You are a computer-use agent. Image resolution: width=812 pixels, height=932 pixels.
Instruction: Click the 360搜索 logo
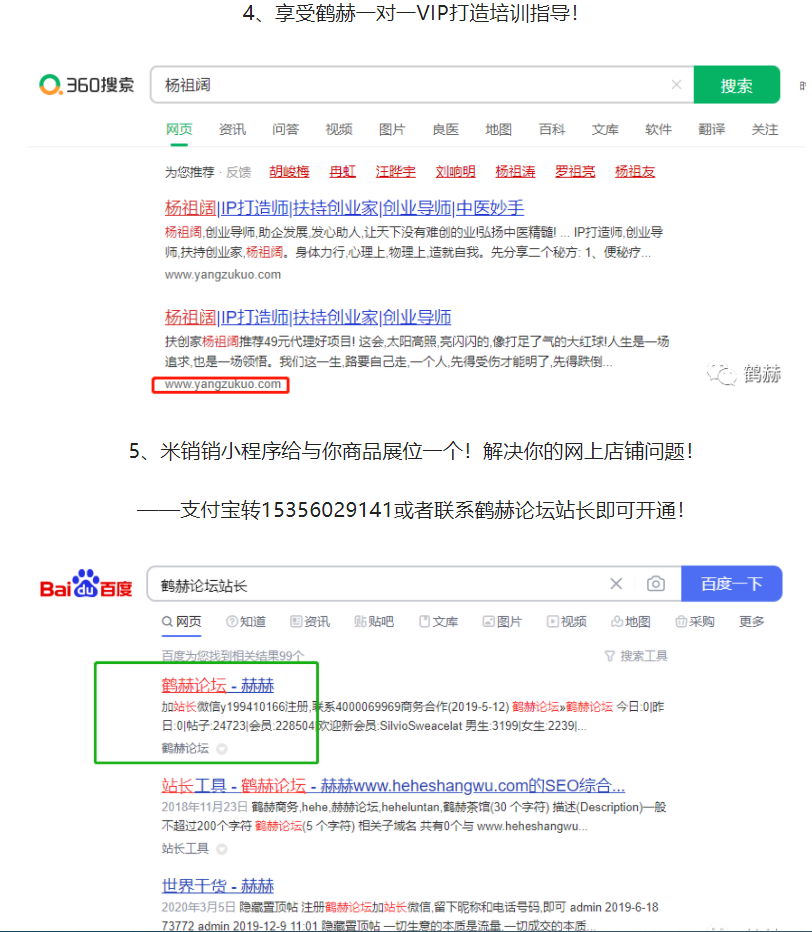86,85
